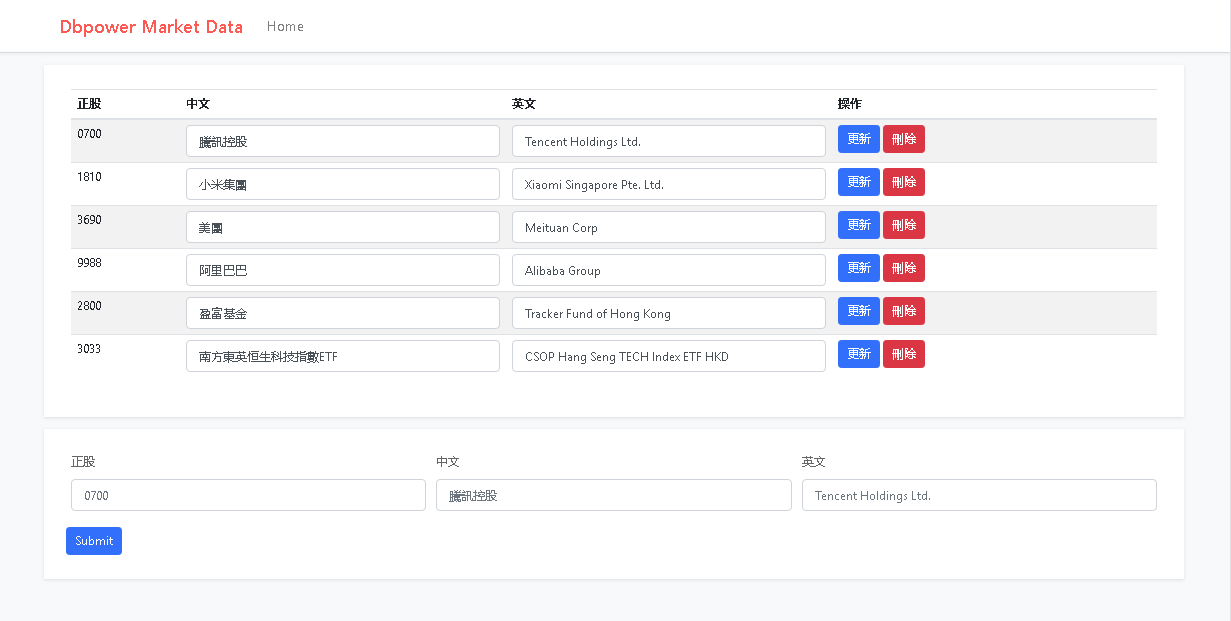Delete the 2800 Tracker Fund row

(x=904, y=311)
